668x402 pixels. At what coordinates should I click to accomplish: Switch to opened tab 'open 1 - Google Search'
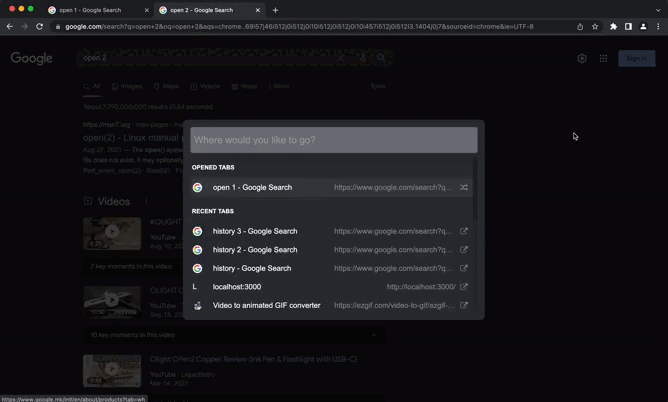pyautogui.click(x=331, y=187)
